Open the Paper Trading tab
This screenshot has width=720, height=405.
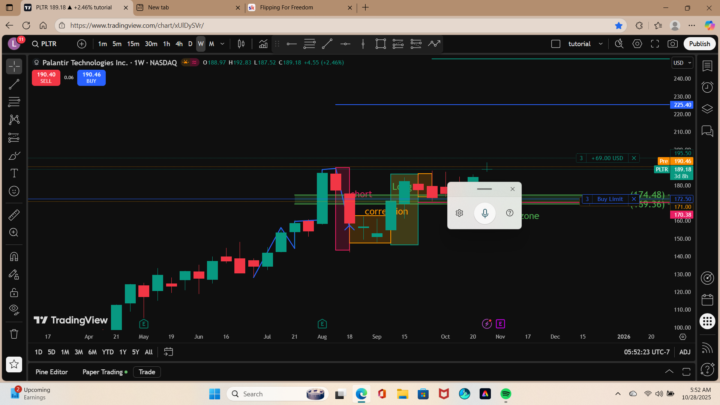pos(104,372)
